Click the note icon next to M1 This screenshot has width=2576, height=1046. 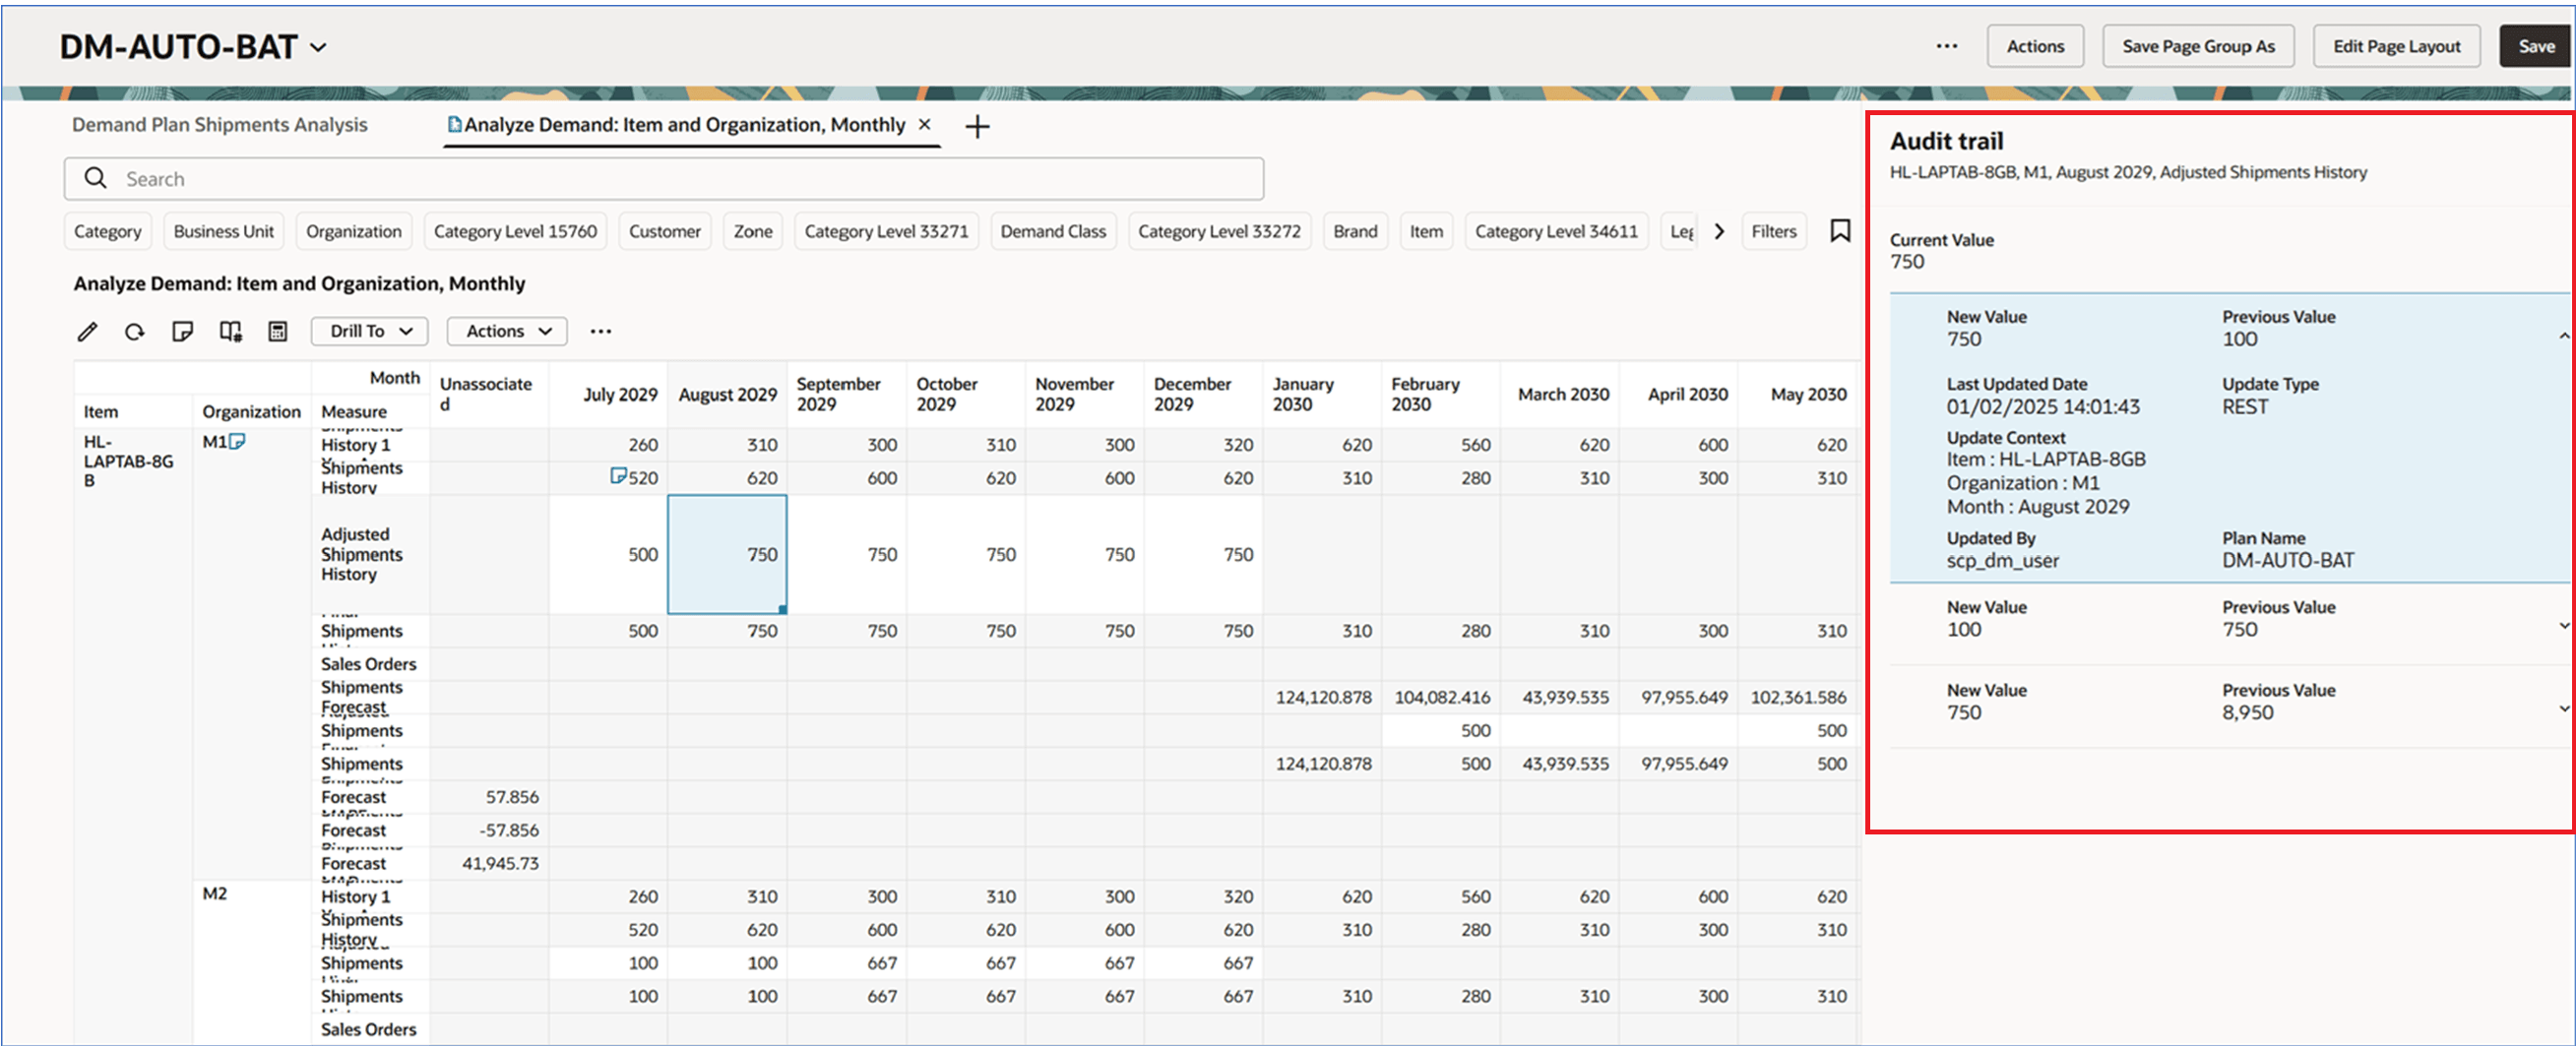pos(238,441)
